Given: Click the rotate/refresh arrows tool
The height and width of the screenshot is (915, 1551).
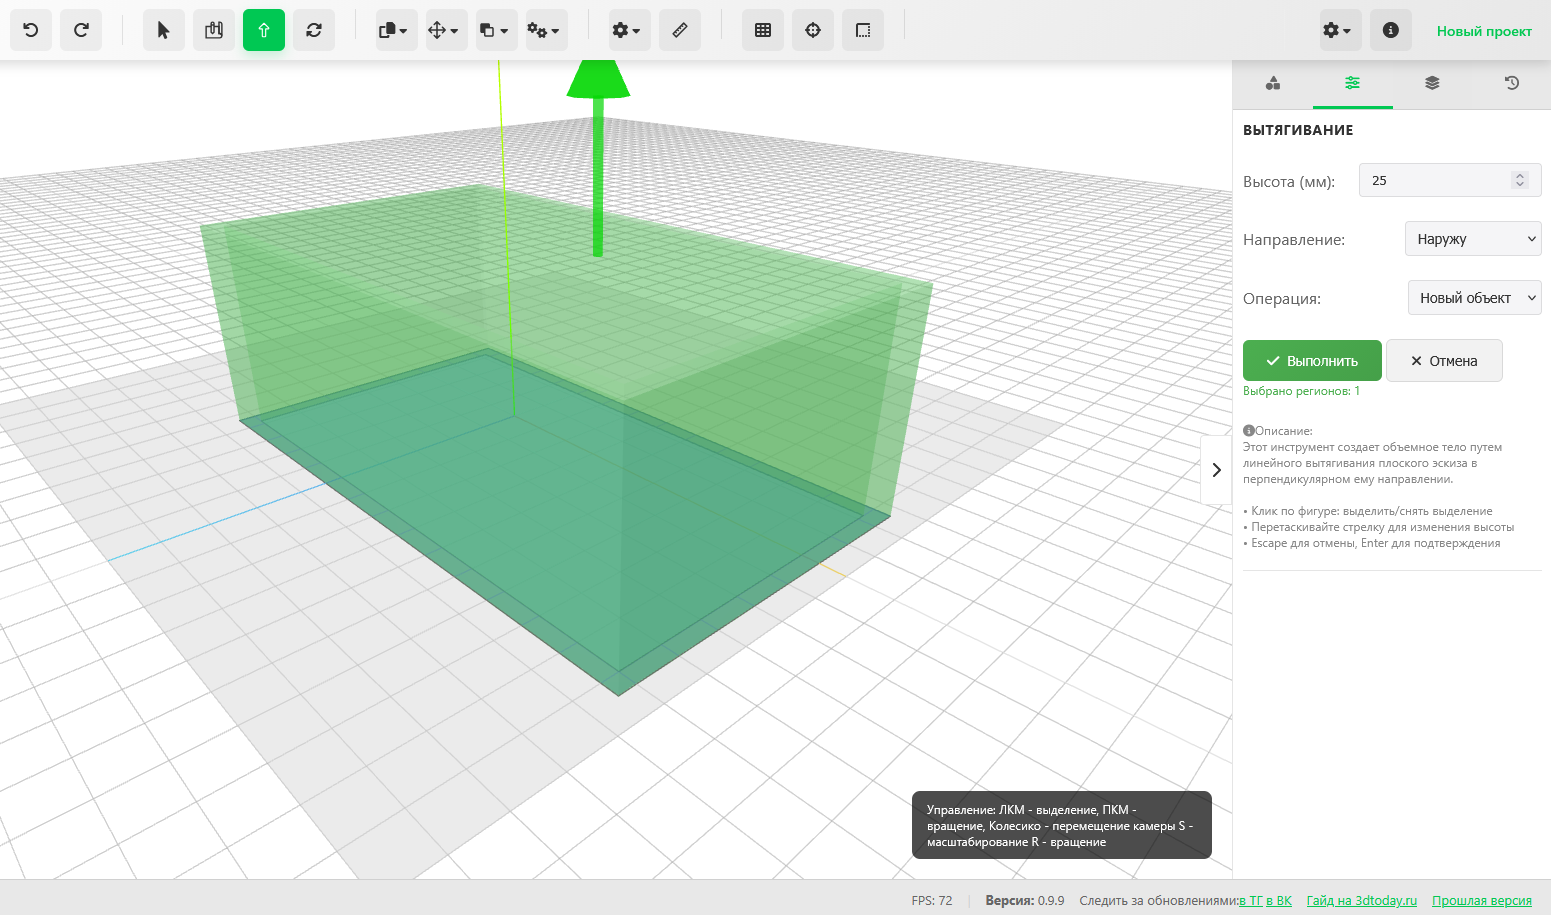Looking at the screenshot, I should (x=314, y=30).
